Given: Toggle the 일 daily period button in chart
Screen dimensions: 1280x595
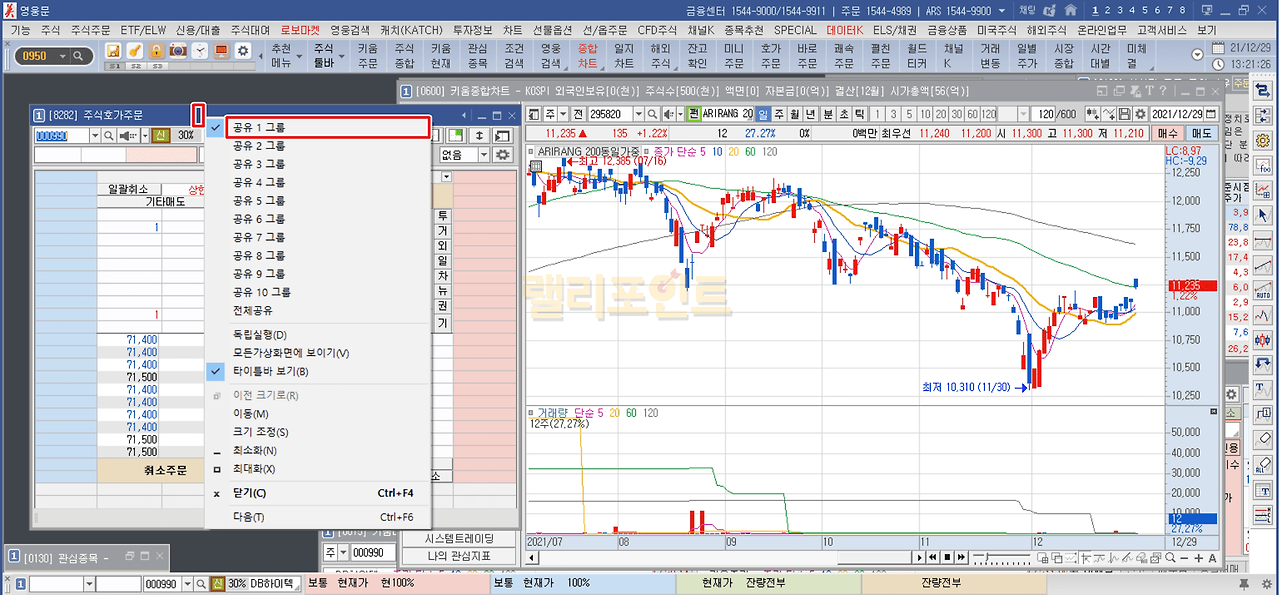Looking at the screenshot, I should 763,114.
